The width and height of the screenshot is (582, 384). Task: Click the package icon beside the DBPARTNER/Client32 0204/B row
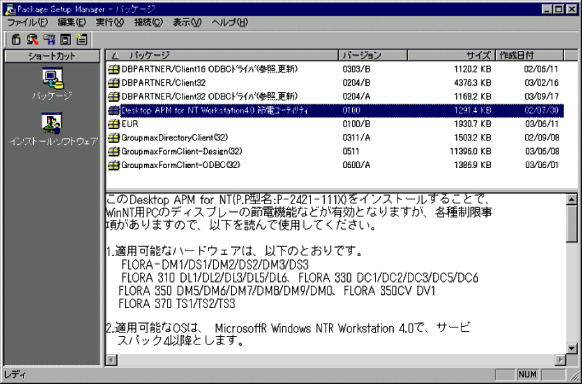[114, 83]
